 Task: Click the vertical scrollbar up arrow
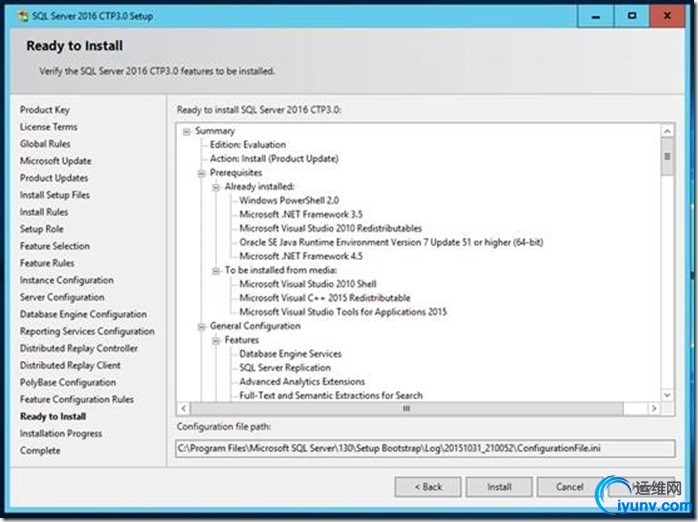[x=667, y=131]
